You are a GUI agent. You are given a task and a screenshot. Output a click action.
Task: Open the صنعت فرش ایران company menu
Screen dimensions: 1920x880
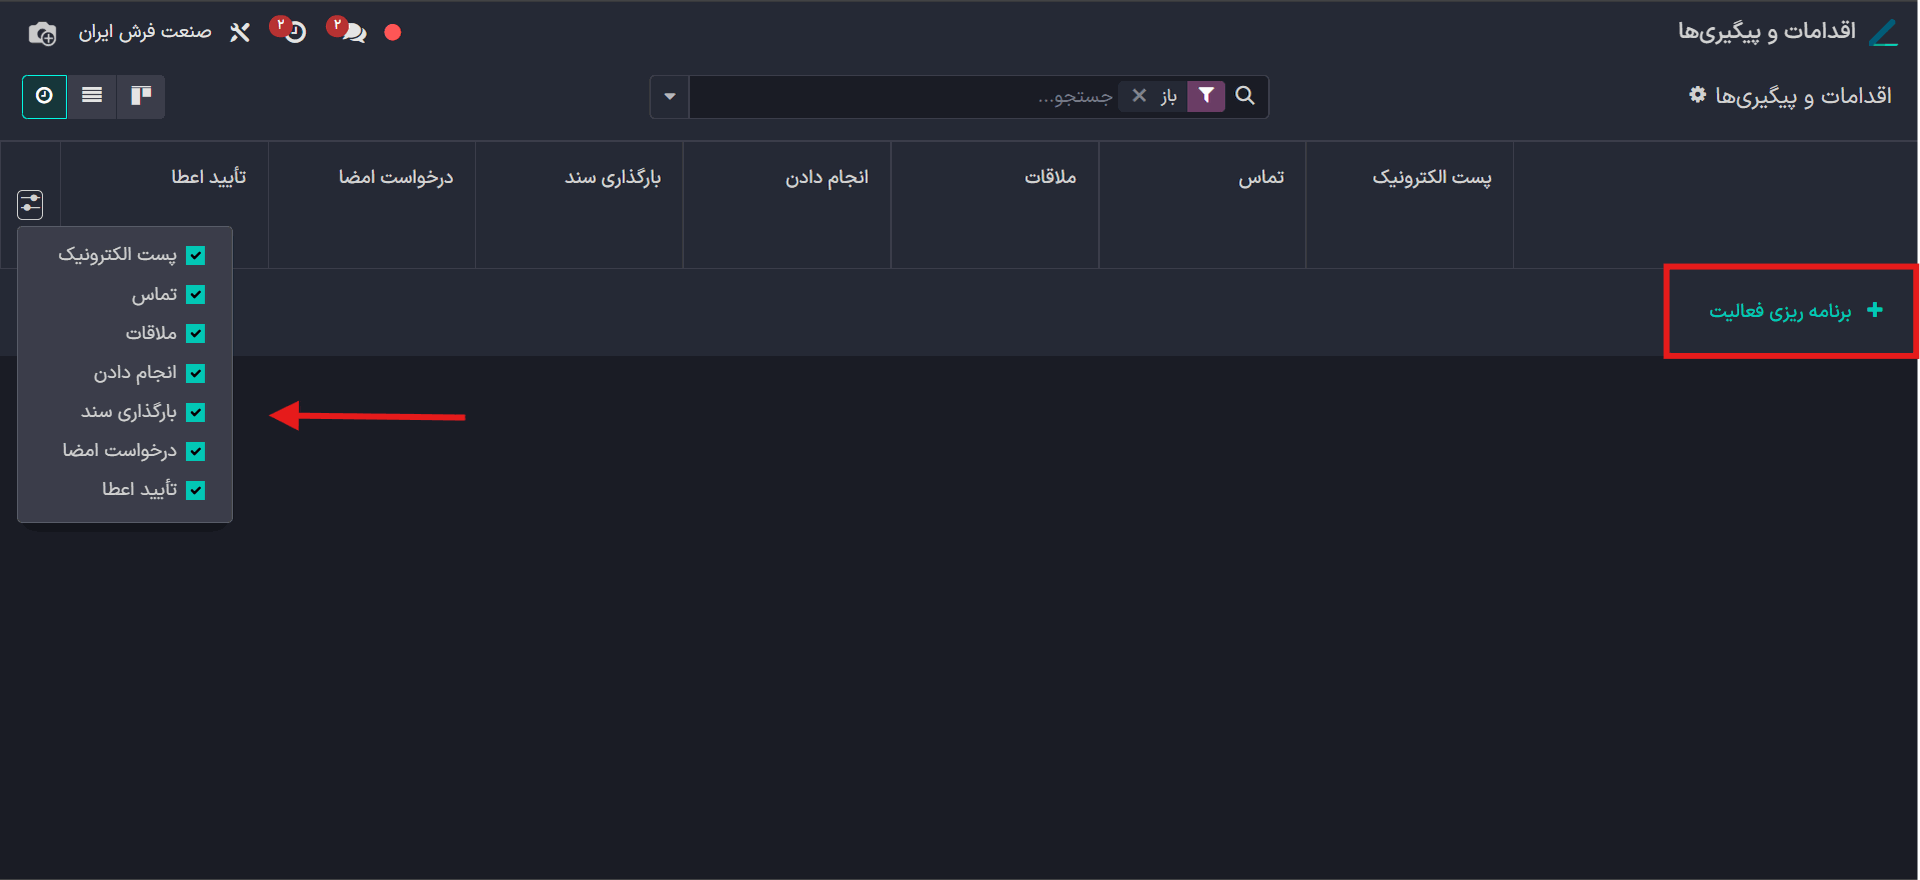(x=145, y=32)
